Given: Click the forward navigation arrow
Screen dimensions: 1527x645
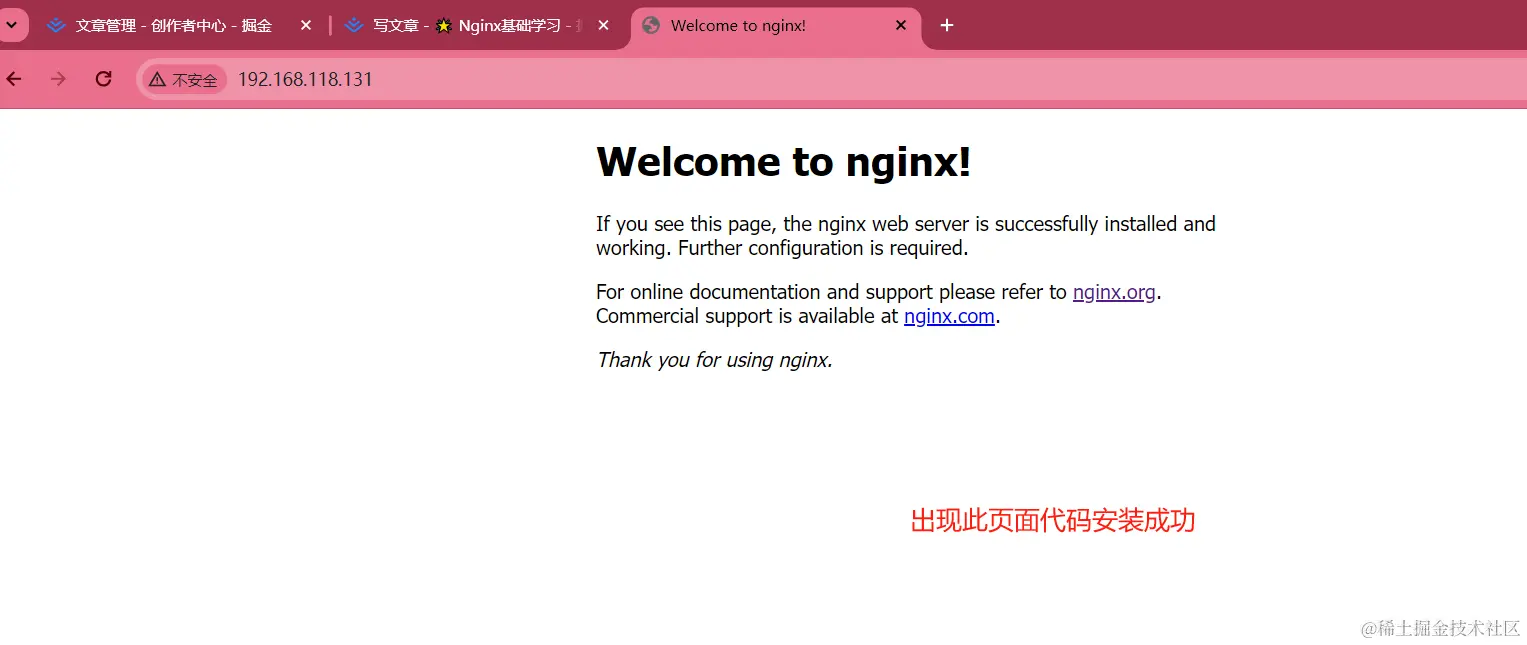Looking at the screenshot, I should point(58,79).
